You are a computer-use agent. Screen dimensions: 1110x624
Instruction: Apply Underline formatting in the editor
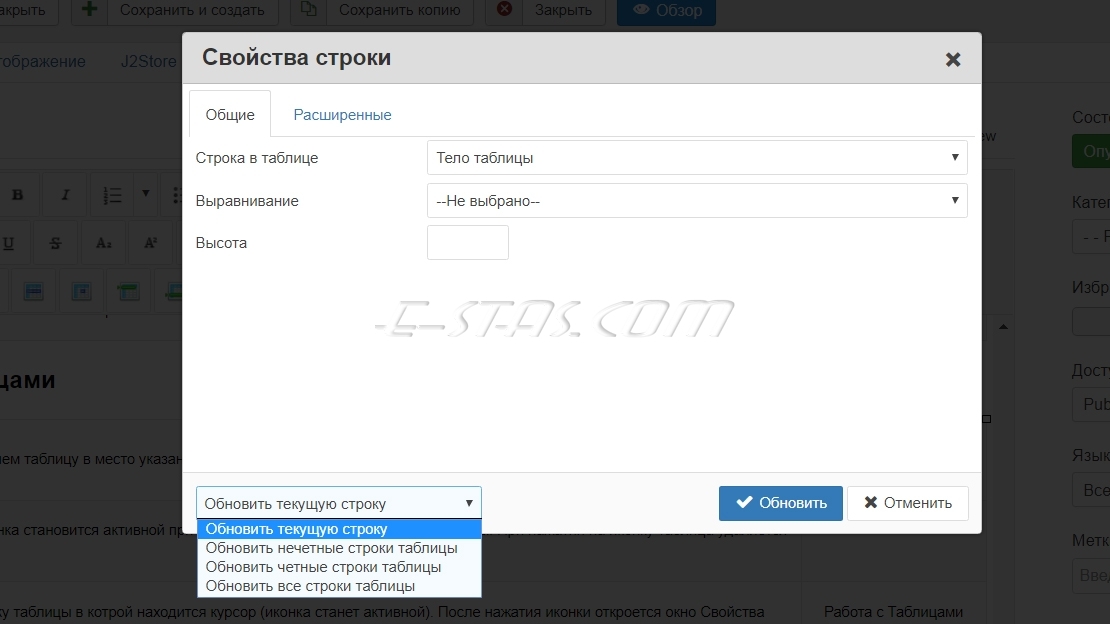pyautogui.click(x=8, y=243)
